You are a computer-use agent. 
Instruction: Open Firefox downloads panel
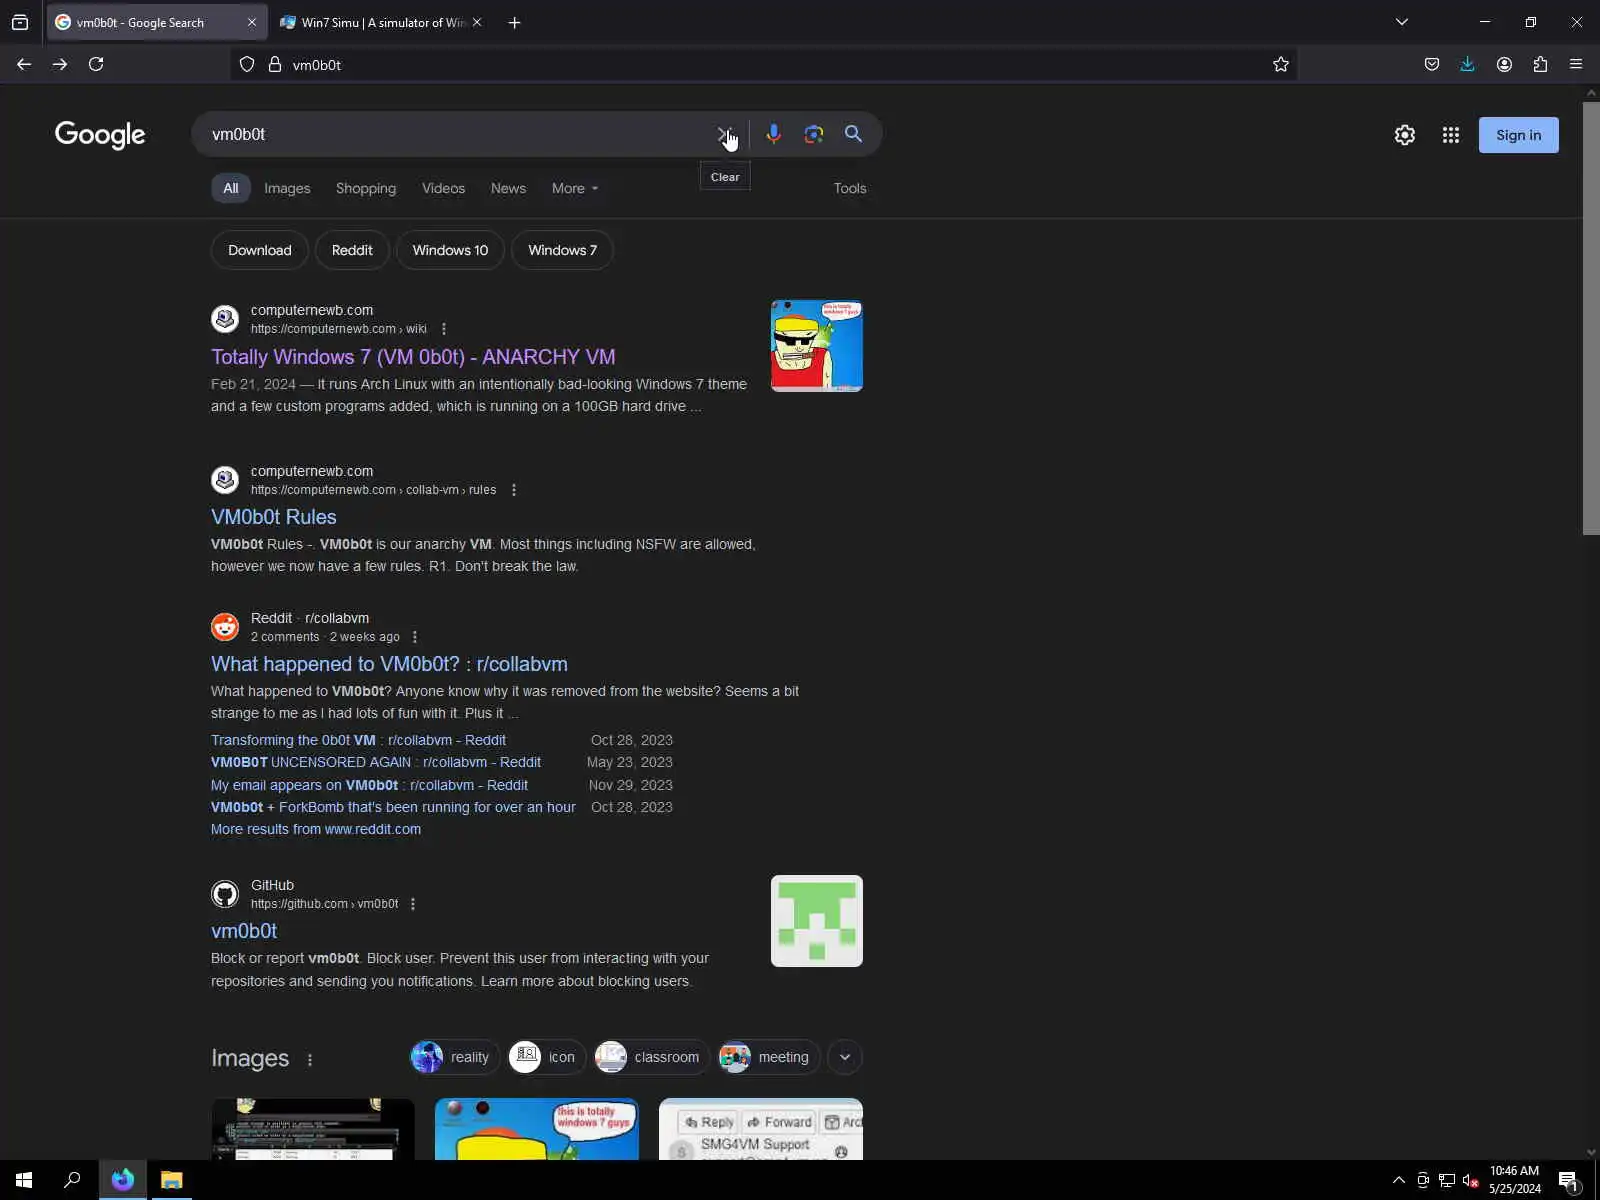[1467, 64]
